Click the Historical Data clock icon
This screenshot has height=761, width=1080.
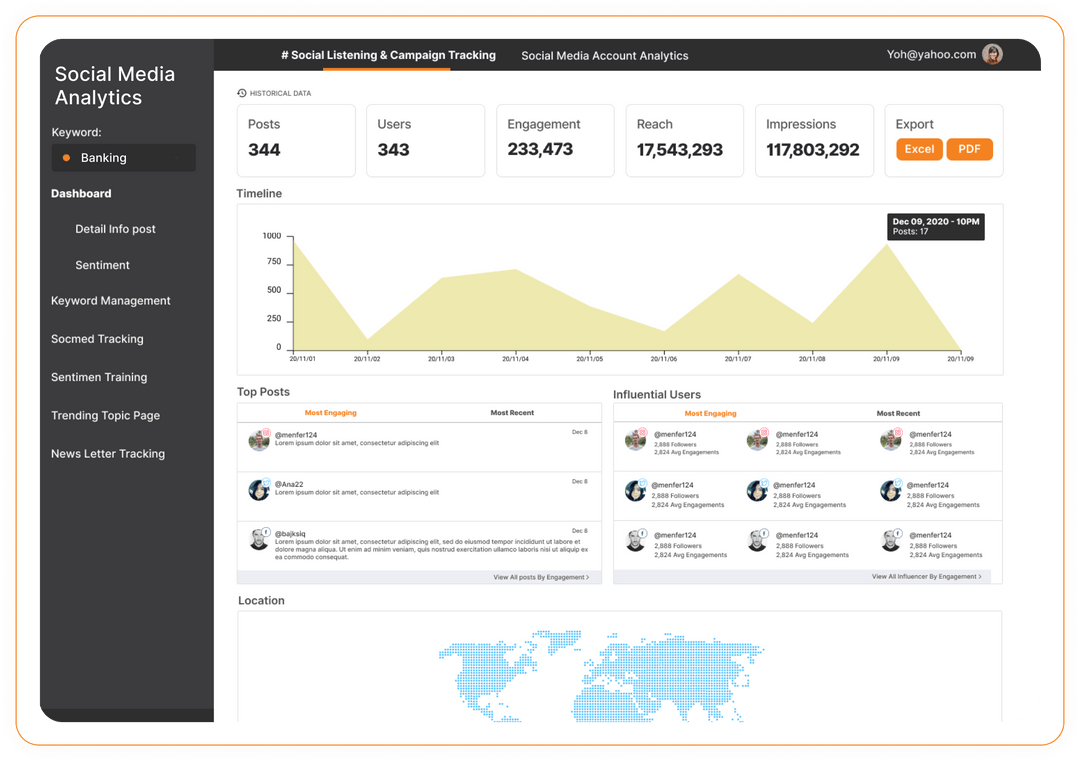tap(242, 93)
